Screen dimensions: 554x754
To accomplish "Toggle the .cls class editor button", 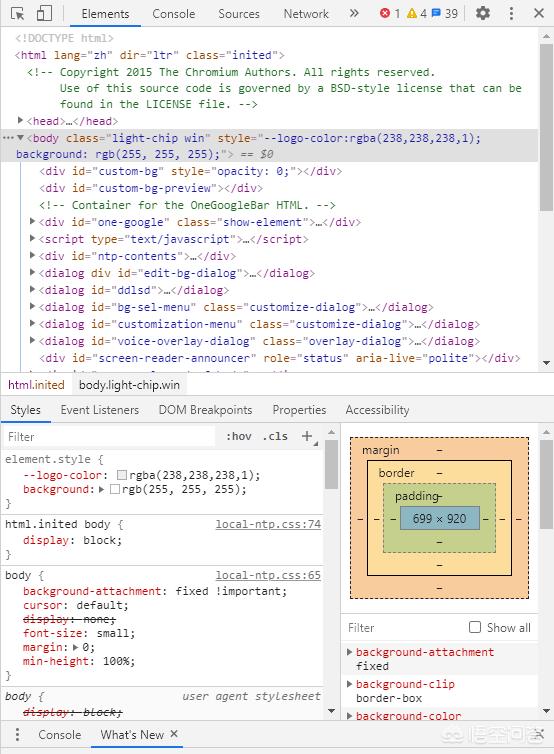I will coord(275,436).
